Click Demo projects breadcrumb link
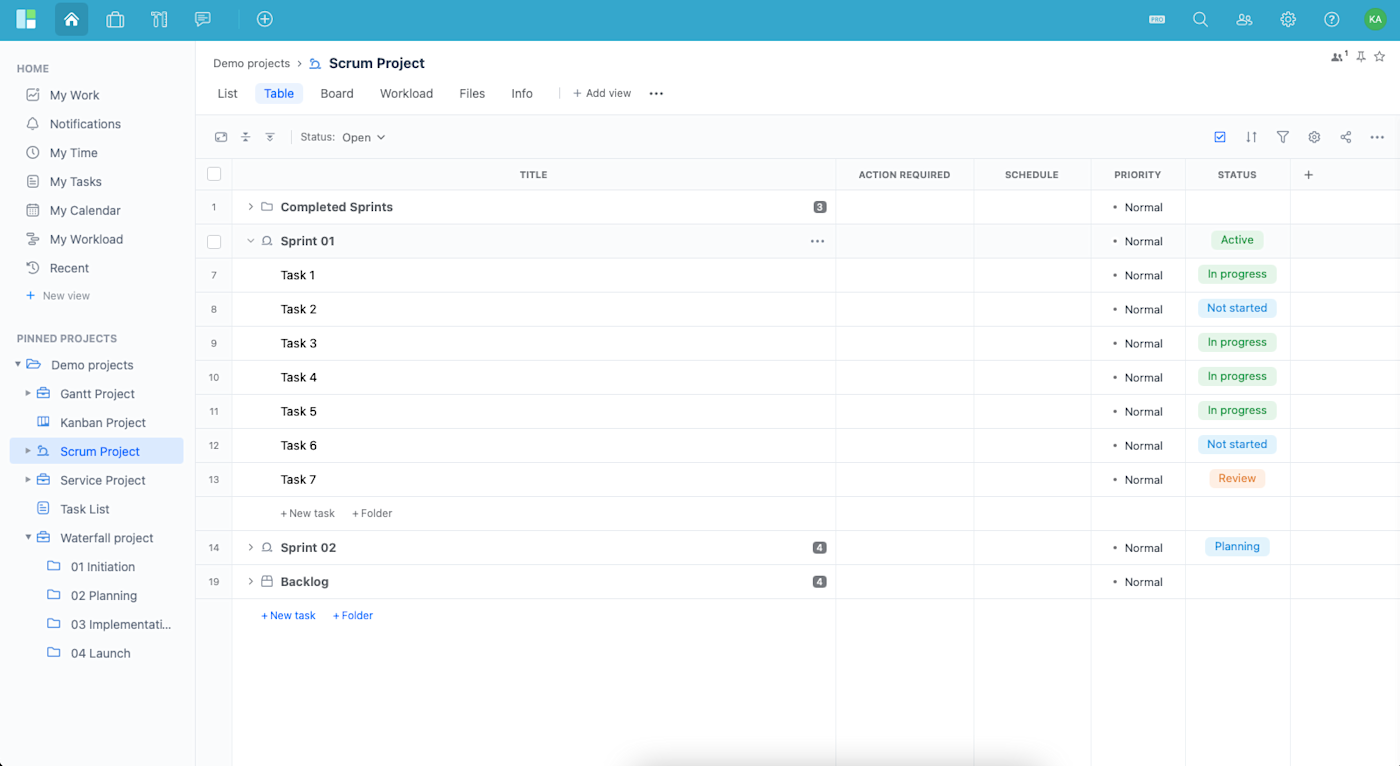 point(251,63)
